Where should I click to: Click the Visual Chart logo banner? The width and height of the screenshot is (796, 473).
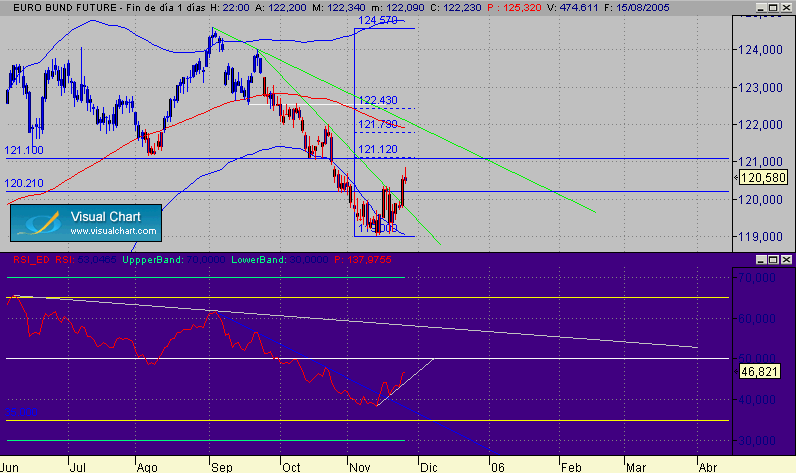click(86, 223)
